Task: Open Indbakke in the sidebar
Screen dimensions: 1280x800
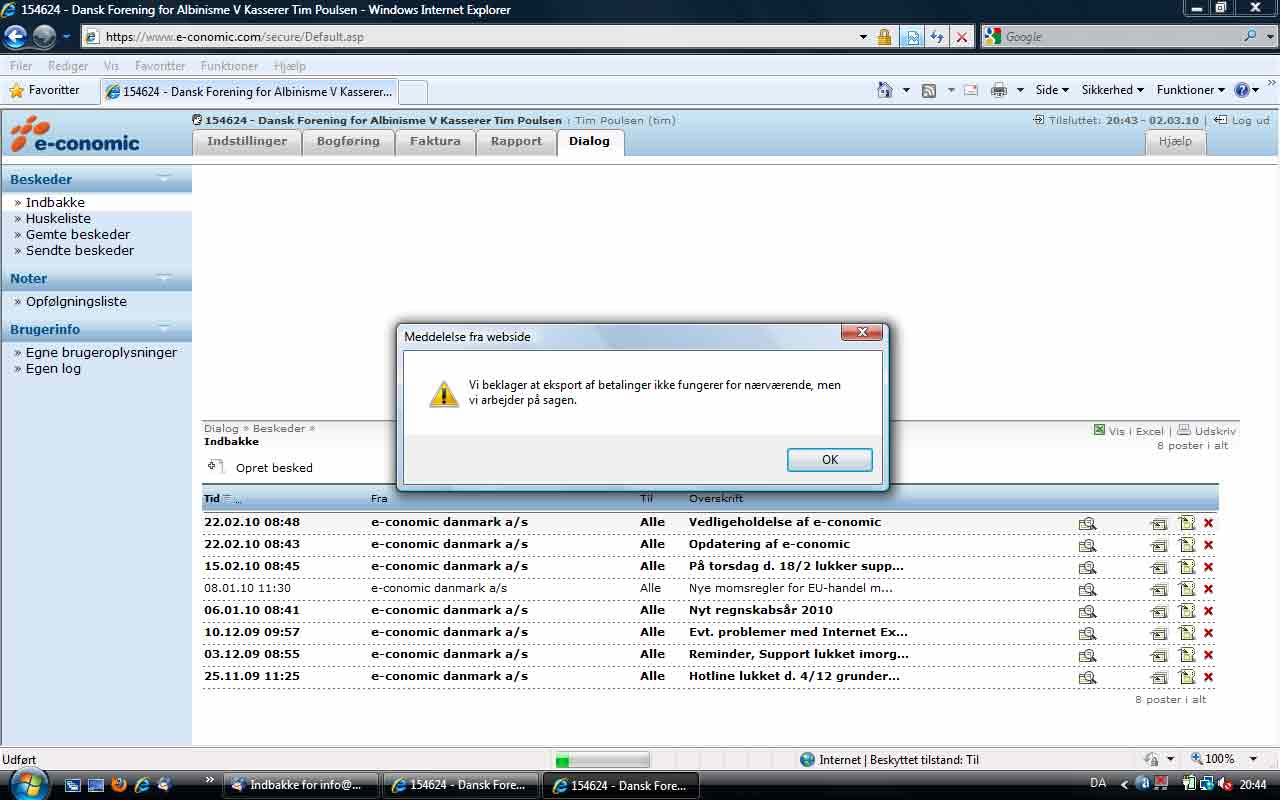Action: point(55,202)
